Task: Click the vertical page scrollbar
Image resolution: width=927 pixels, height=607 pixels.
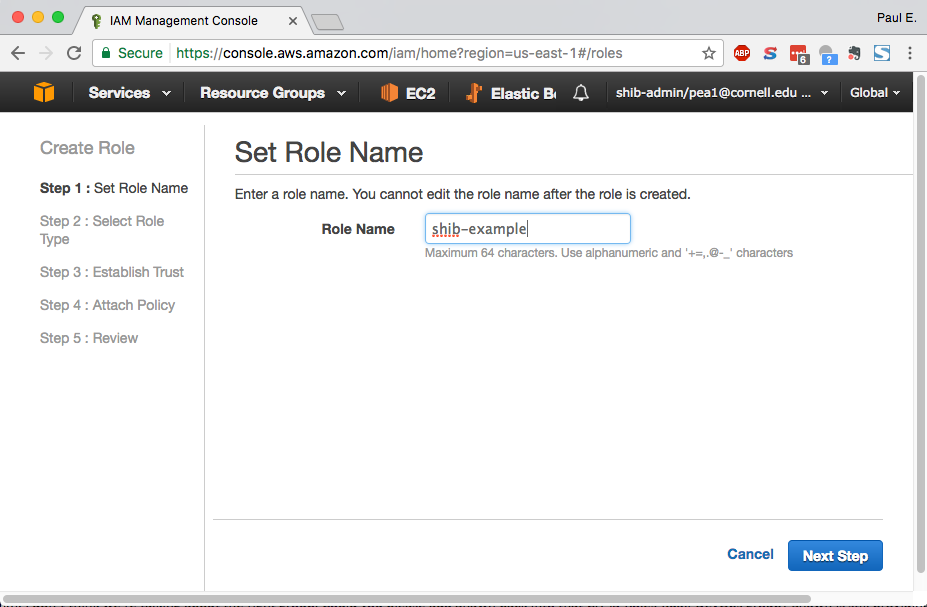Action: pos(920,324)
